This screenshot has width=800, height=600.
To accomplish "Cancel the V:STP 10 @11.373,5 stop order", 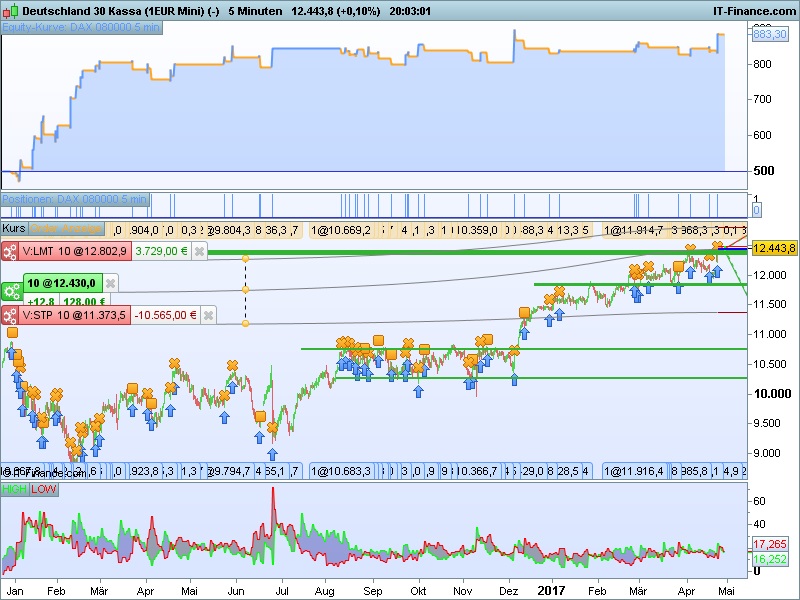I will [x=208, y=315].
